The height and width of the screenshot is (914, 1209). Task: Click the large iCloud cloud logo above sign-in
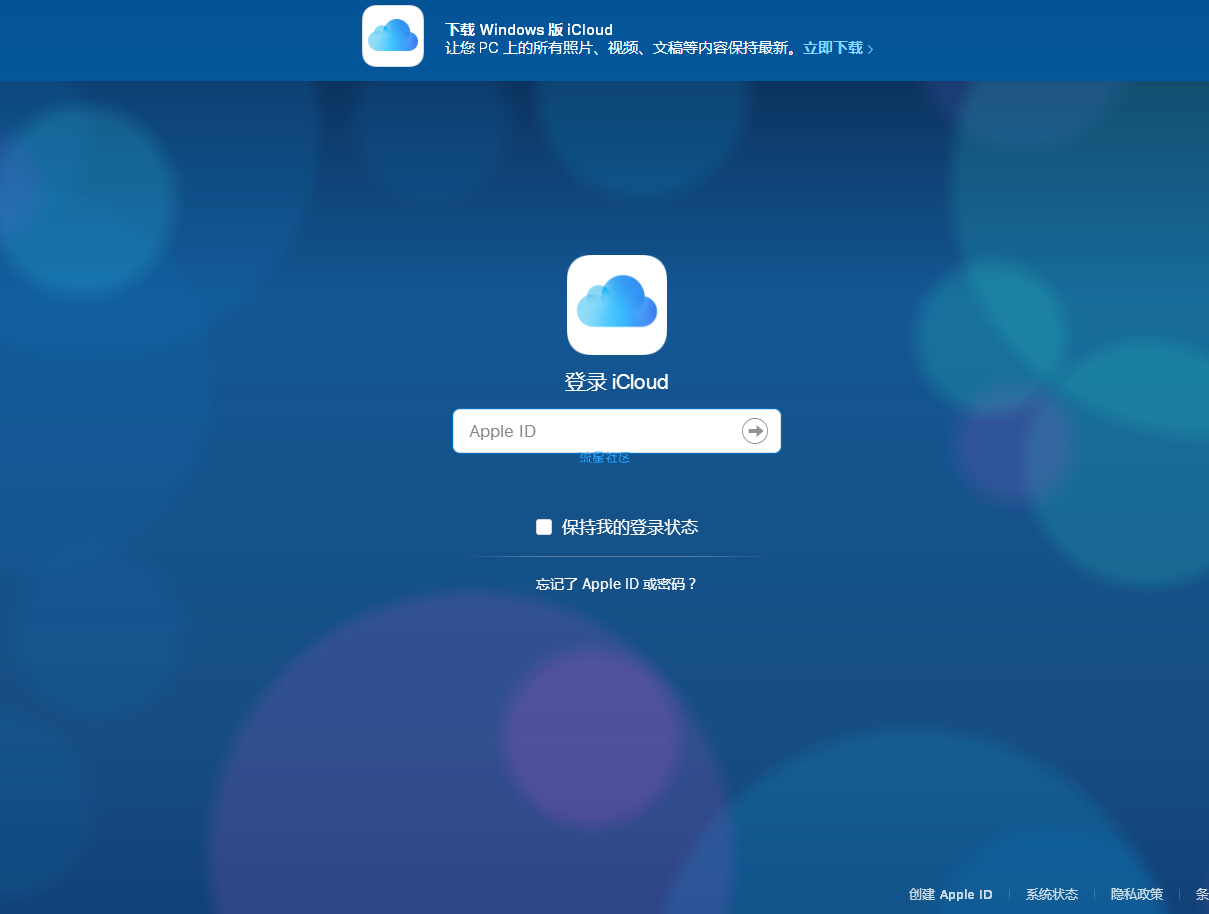(x=617, y=305)
